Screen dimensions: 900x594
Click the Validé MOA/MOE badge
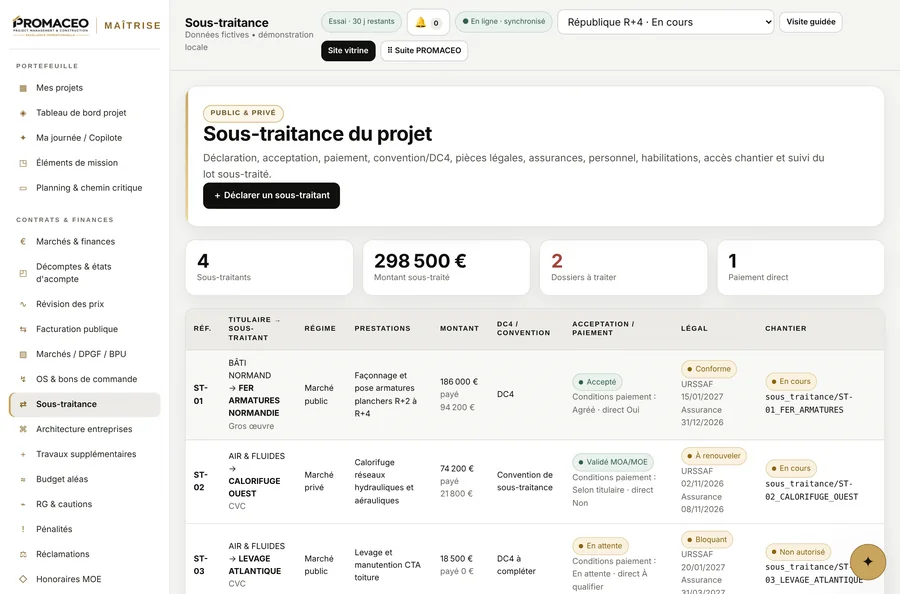613,462
